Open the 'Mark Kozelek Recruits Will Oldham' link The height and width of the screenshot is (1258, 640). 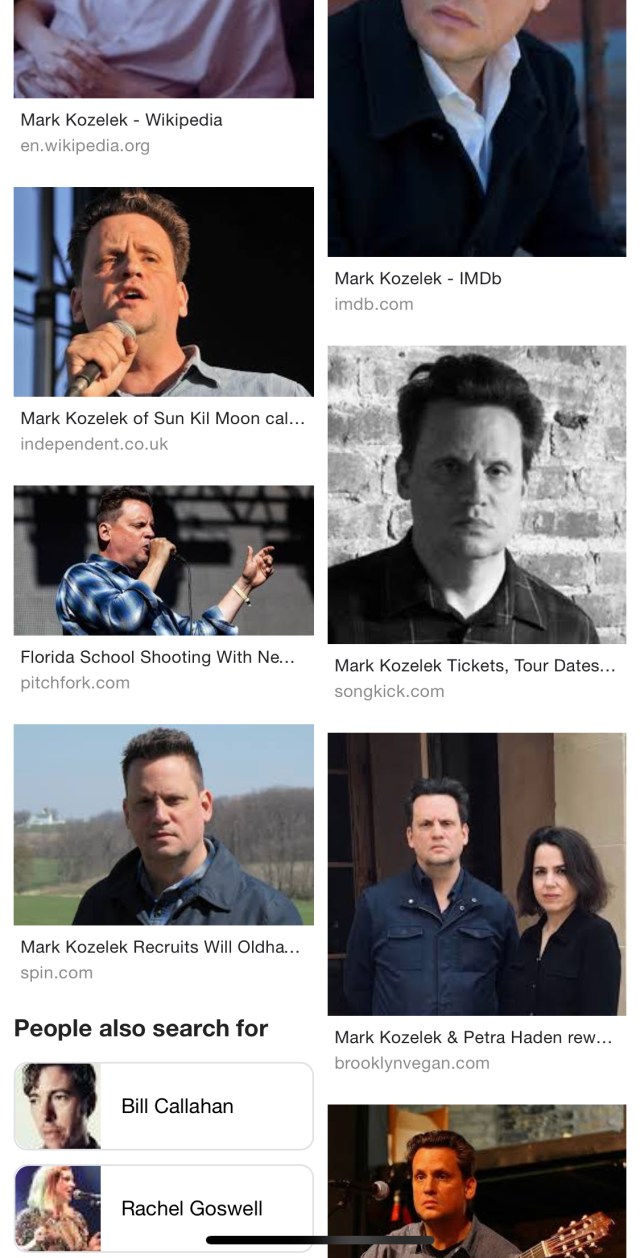pos(160,947)
